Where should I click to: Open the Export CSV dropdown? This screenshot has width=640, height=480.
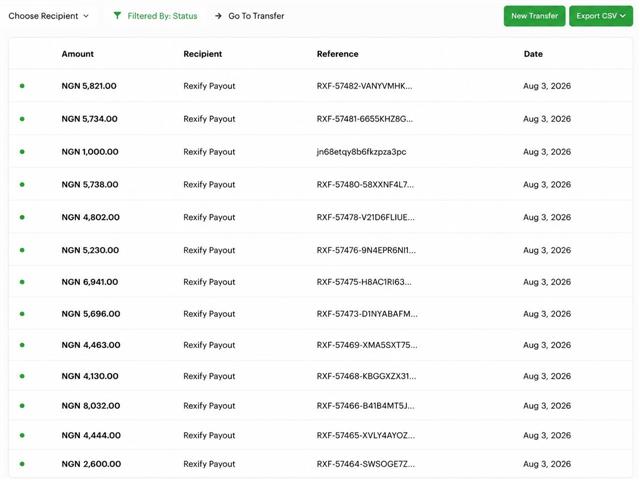click(x=601, y=16)
